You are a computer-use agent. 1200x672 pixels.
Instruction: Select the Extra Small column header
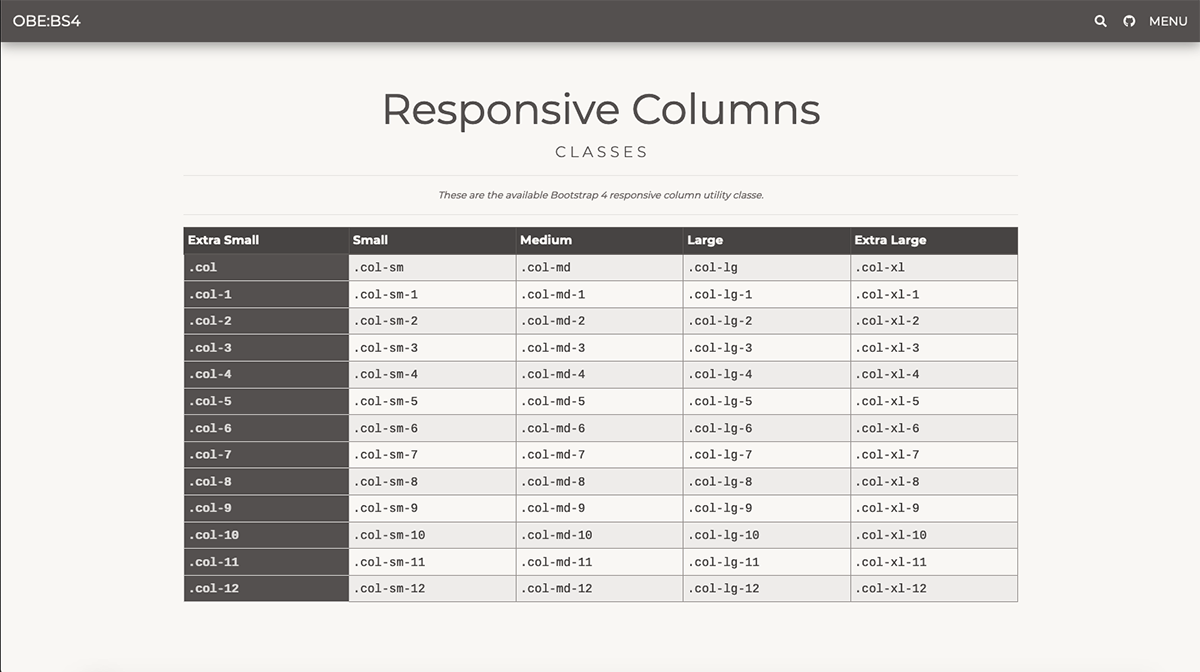coord(266,240)
